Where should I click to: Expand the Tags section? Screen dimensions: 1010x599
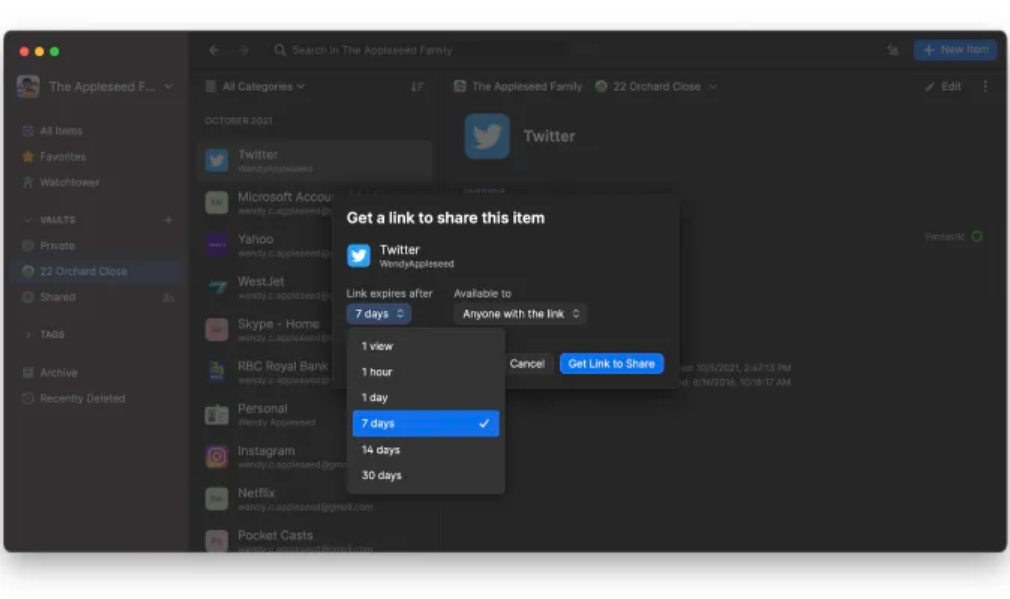pyautogui.click(x=28, y=334)
